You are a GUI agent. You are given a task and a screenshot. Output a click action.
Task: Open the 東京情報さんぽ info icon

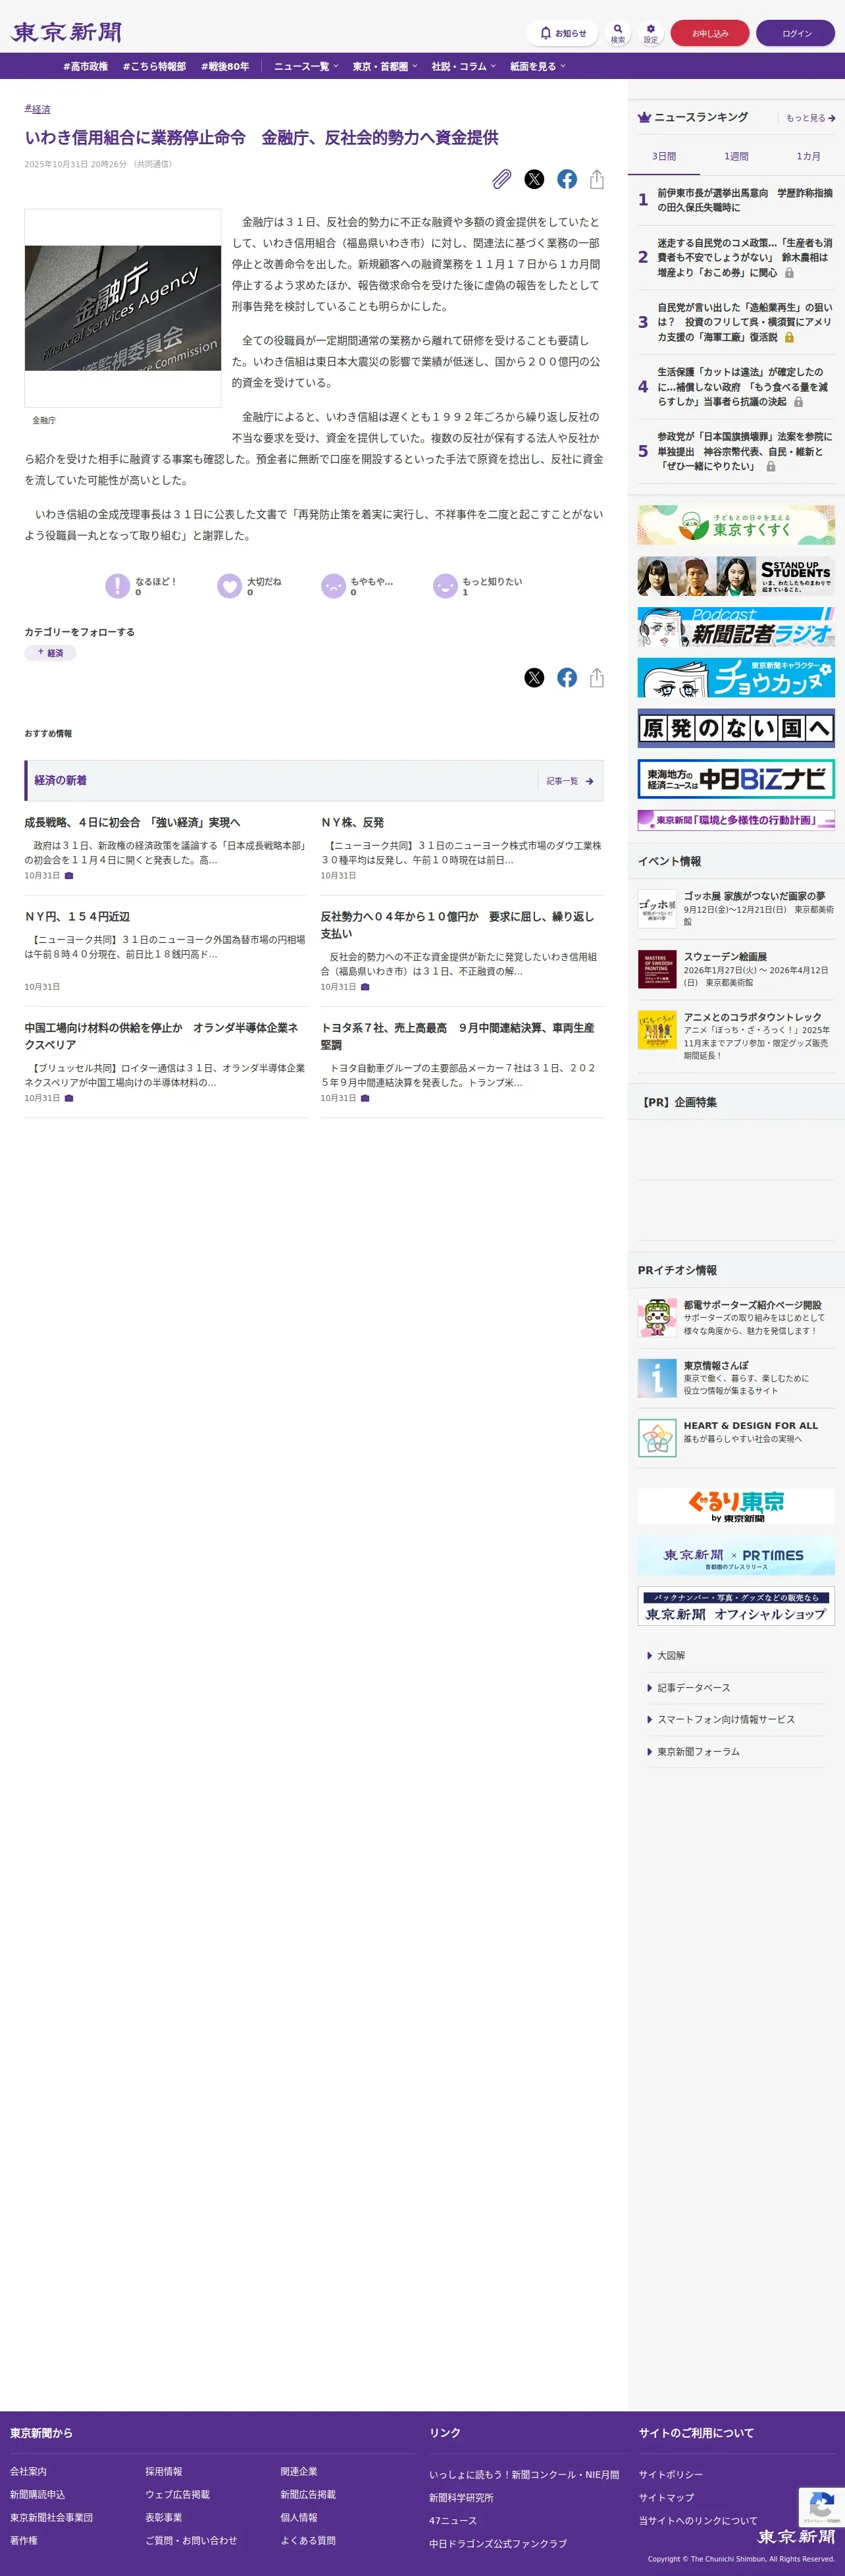[x=657, y=1378]
